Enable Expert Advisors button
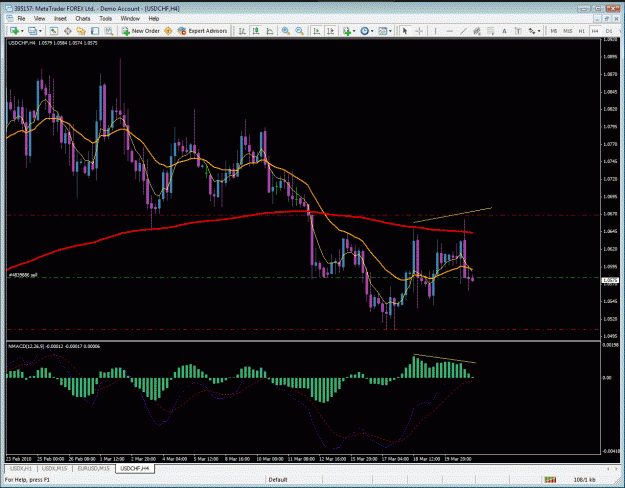 202,31
